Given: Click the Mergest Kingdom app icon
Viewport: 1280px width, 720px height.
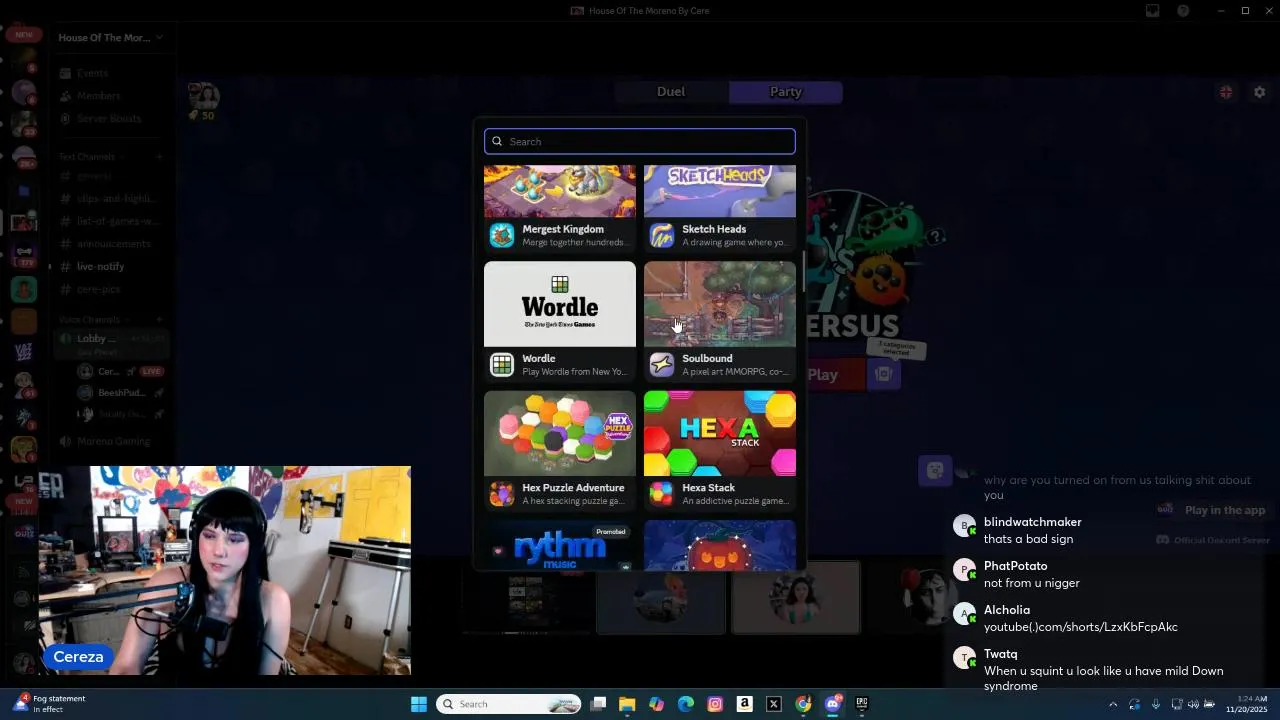Looking at the screenshot, I should [502, 235].
